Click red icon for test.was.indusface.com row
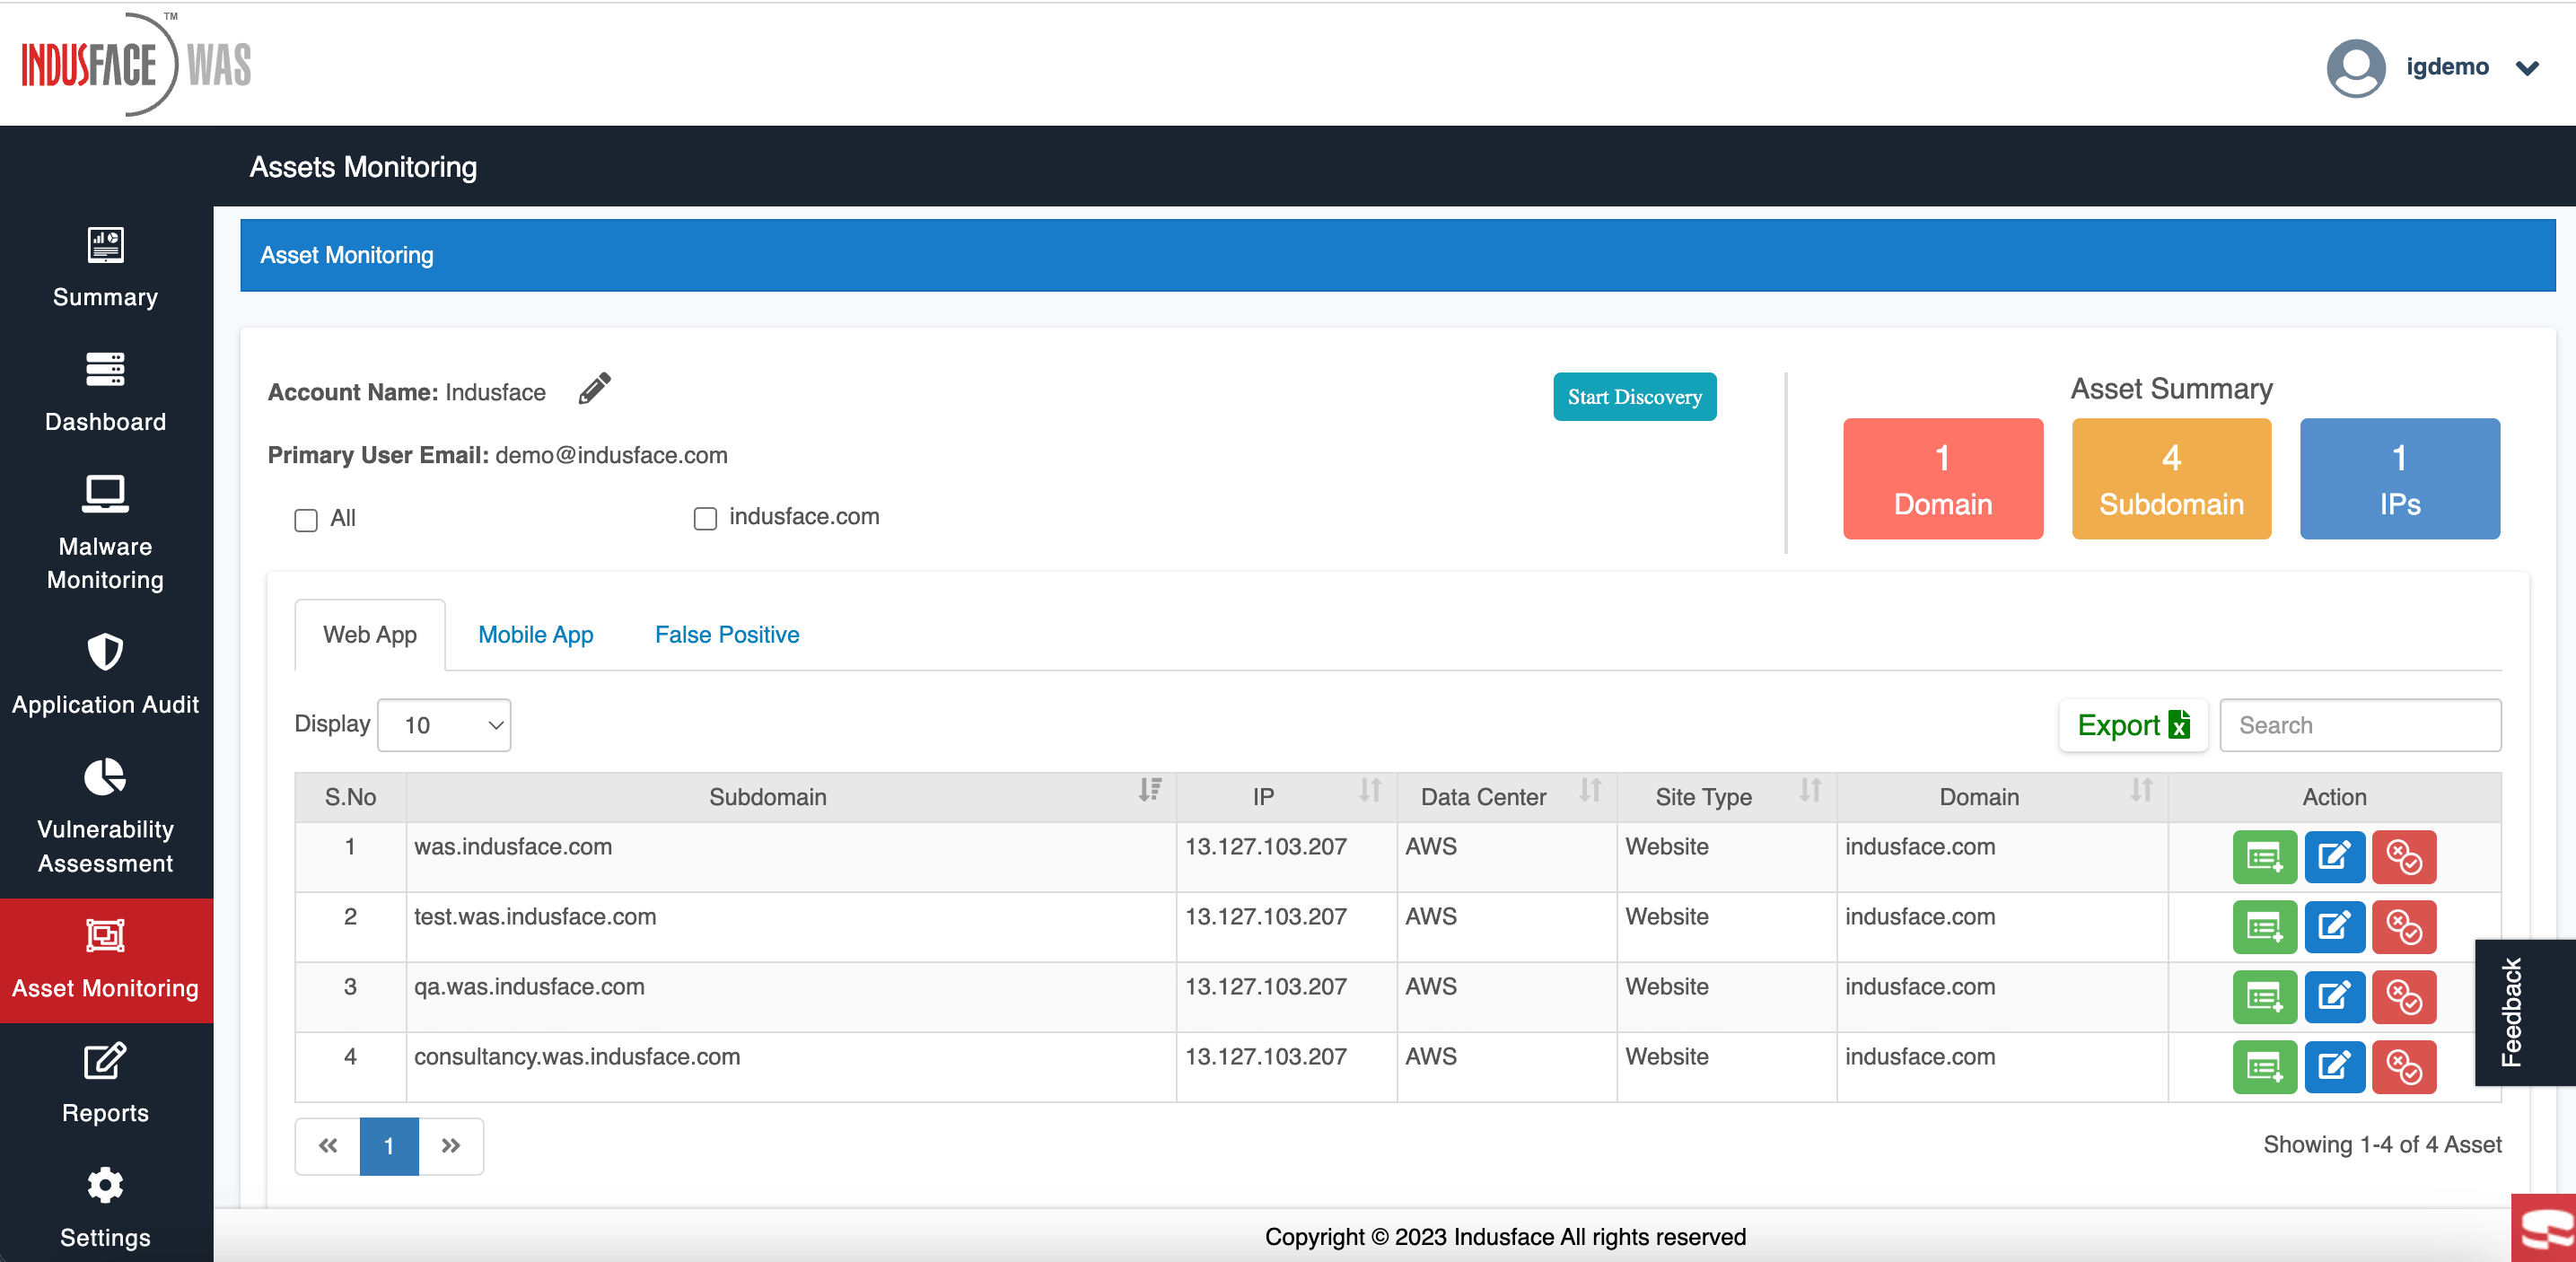2576x1262 pixels. pos(2404,927)
